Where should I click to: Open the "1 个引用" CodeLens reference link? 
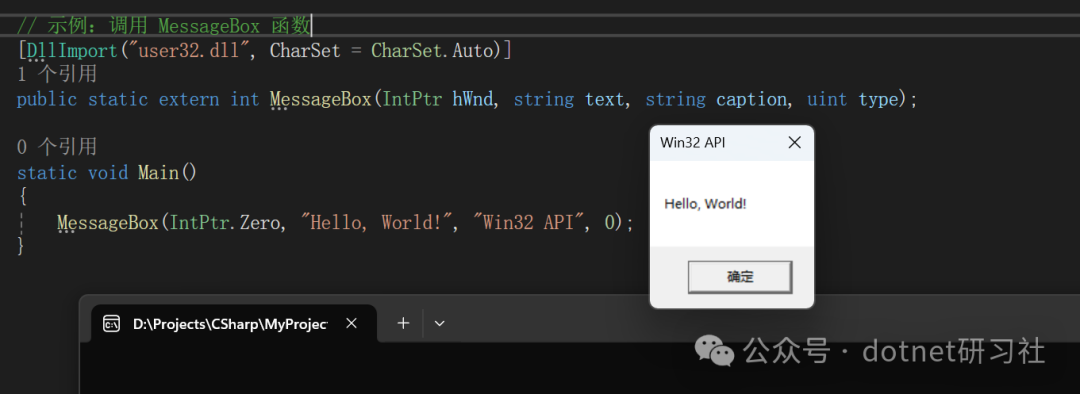point(56,74)
